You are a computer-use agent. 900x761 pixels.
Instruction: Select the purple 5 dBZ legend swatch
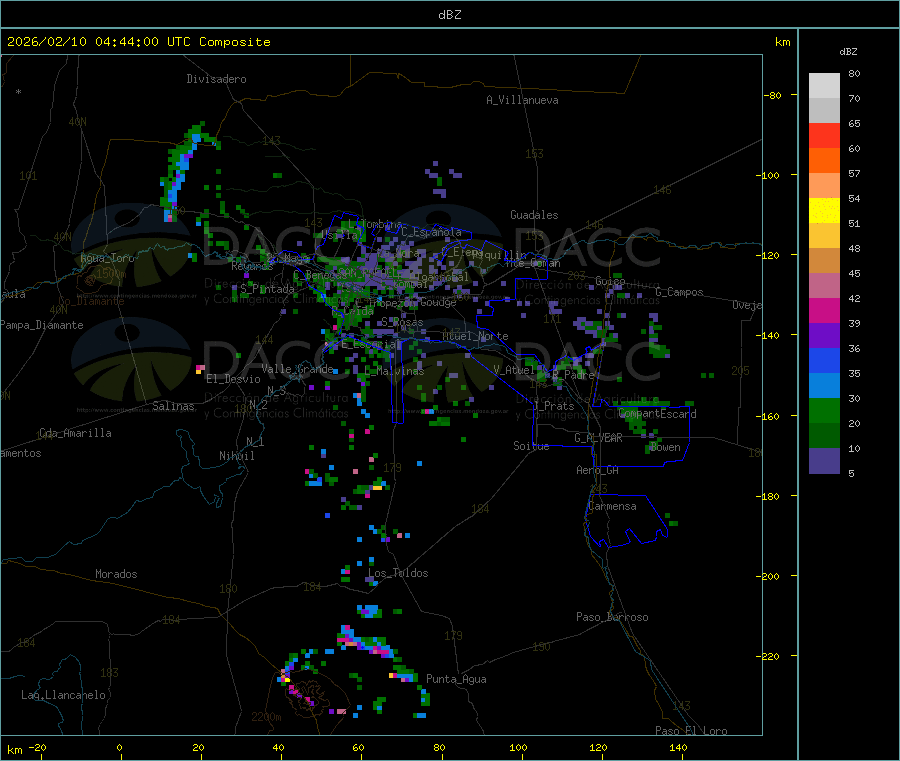824,461
